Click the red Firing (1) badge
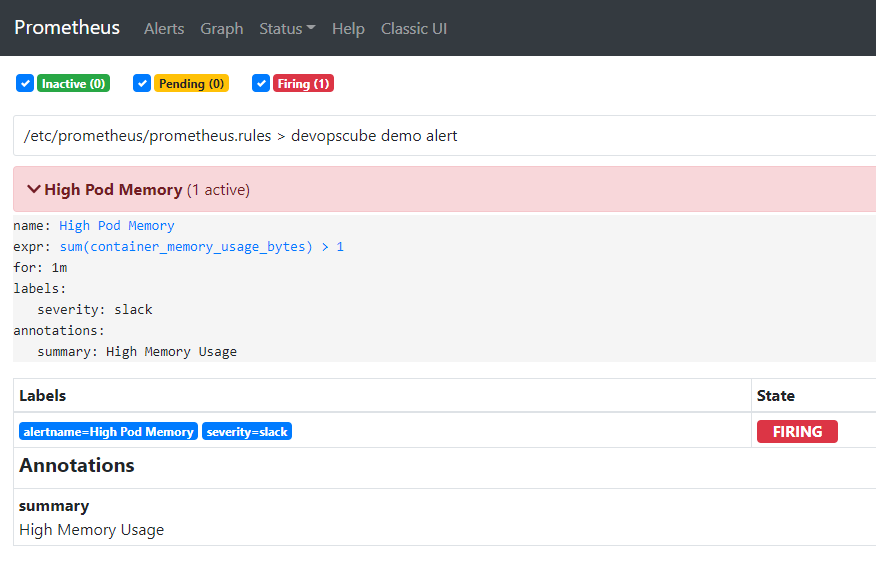Viewport: 876px width, 586px height. click(303, 83)
